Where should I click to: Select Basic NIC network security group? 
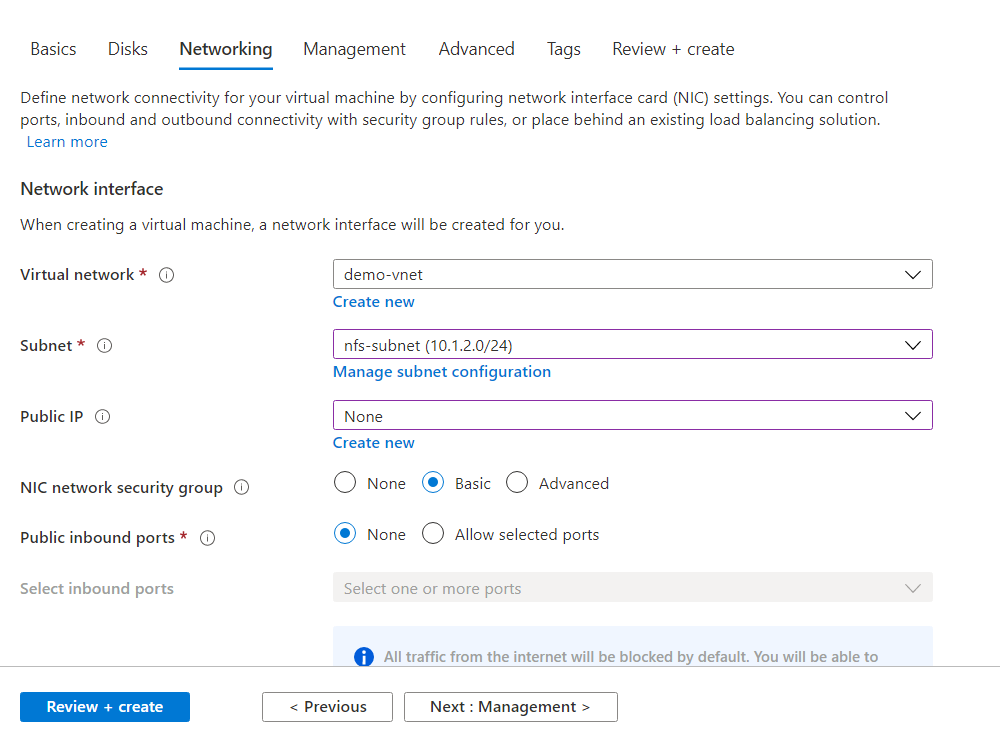click(433, 483)
